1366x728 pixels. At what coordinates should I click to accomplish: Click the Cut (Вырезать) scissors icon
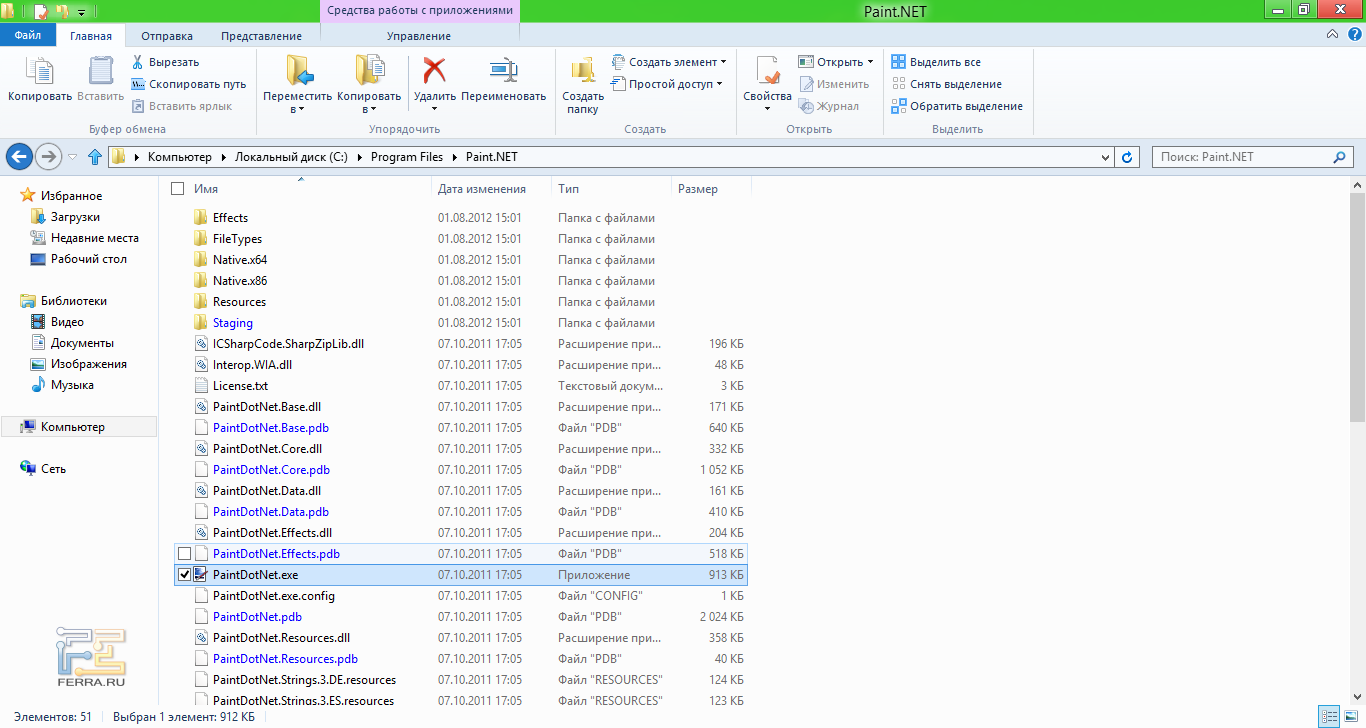tap(138, 62)
